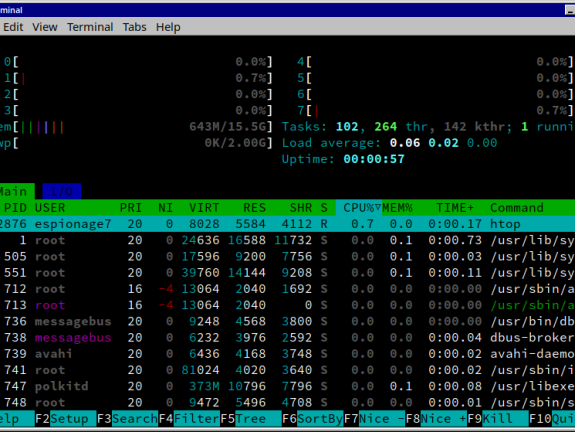The image size is (575, 432).
Task: Click the CPU 1 usage meter
Action: coord(138,78)
